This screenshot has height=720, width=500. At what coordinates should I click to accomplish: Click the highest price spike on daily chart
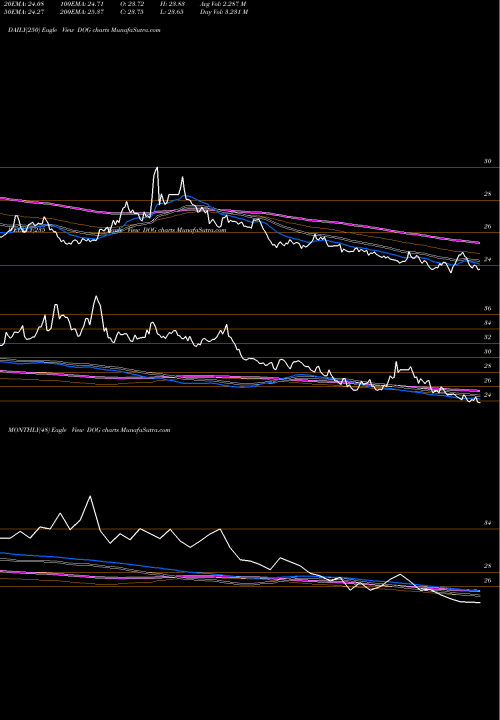click(x=157, y=168)
